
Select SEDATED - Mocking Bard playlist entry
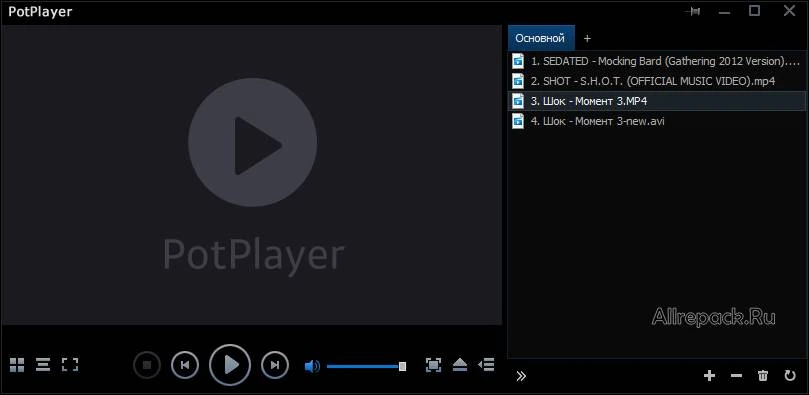point(656,61)
